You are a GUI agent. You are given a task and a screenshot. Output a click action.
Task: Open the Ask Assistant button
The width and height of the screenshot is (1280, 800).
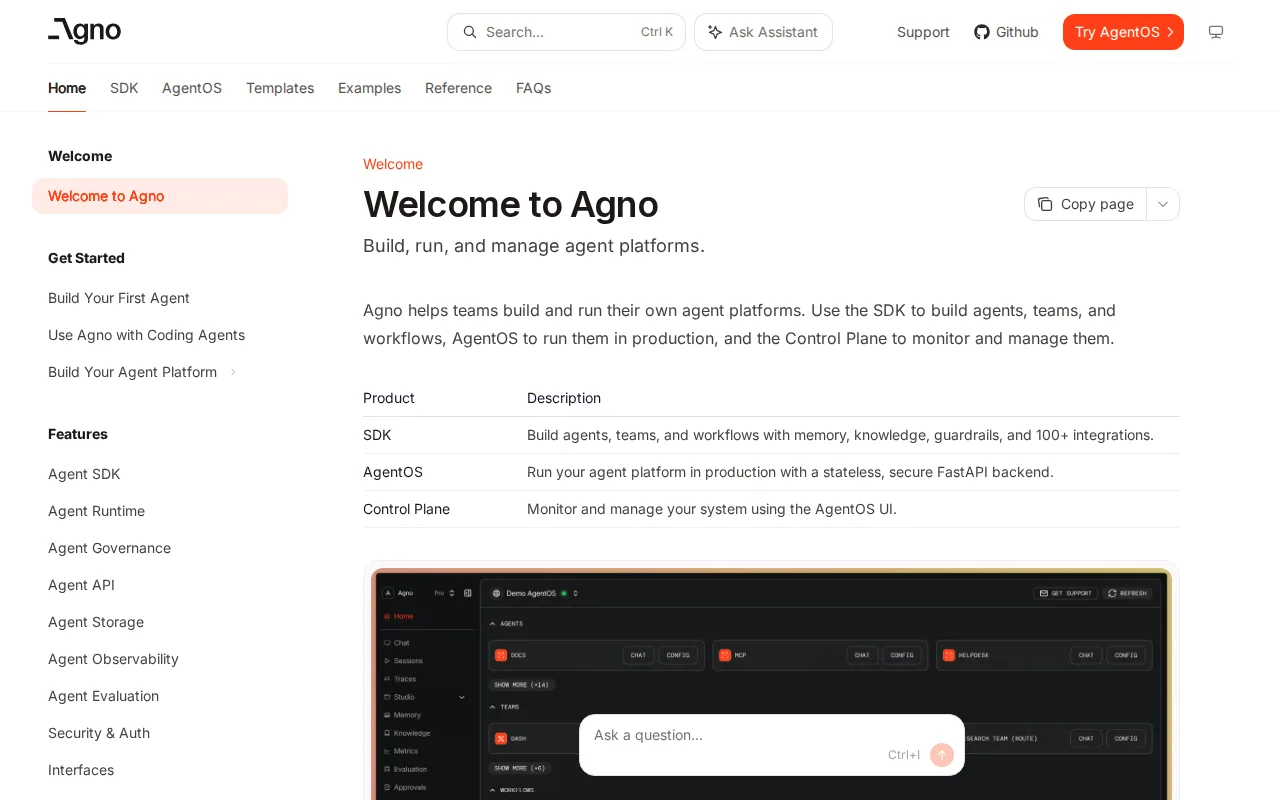click(763, 32)
